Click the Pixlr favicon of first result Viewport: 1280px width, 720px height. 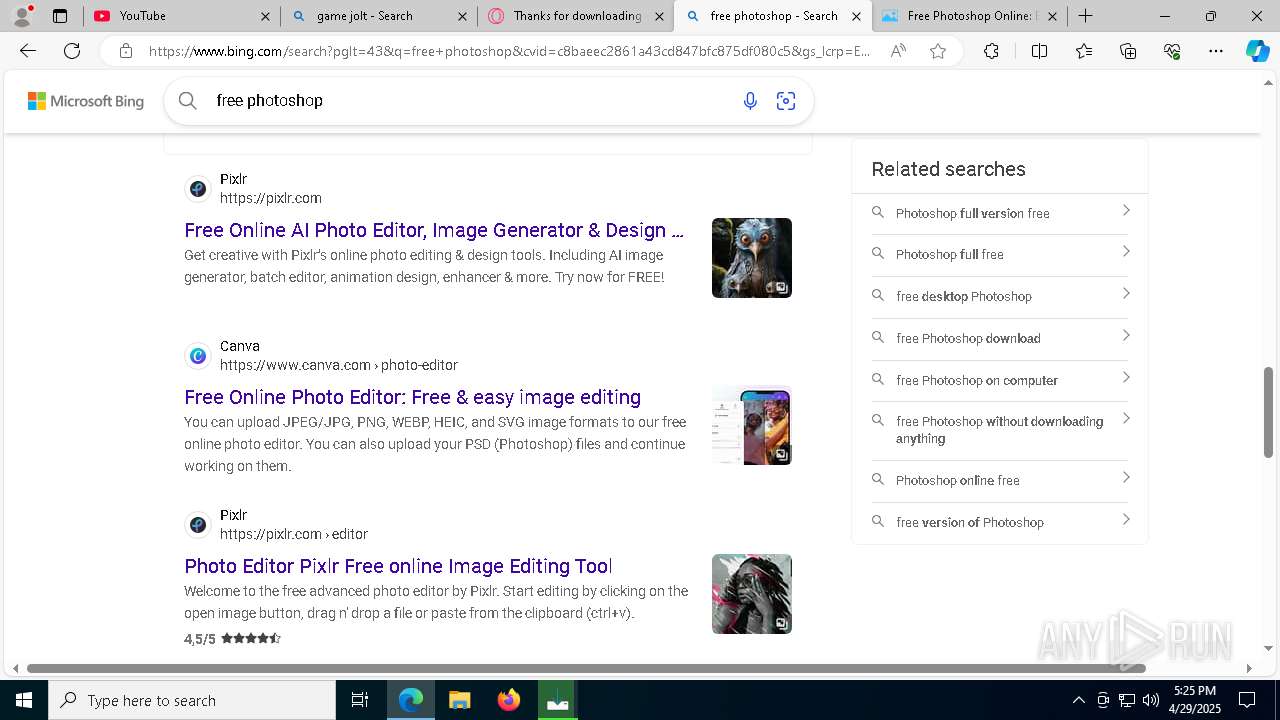click(x=198, y=189)
